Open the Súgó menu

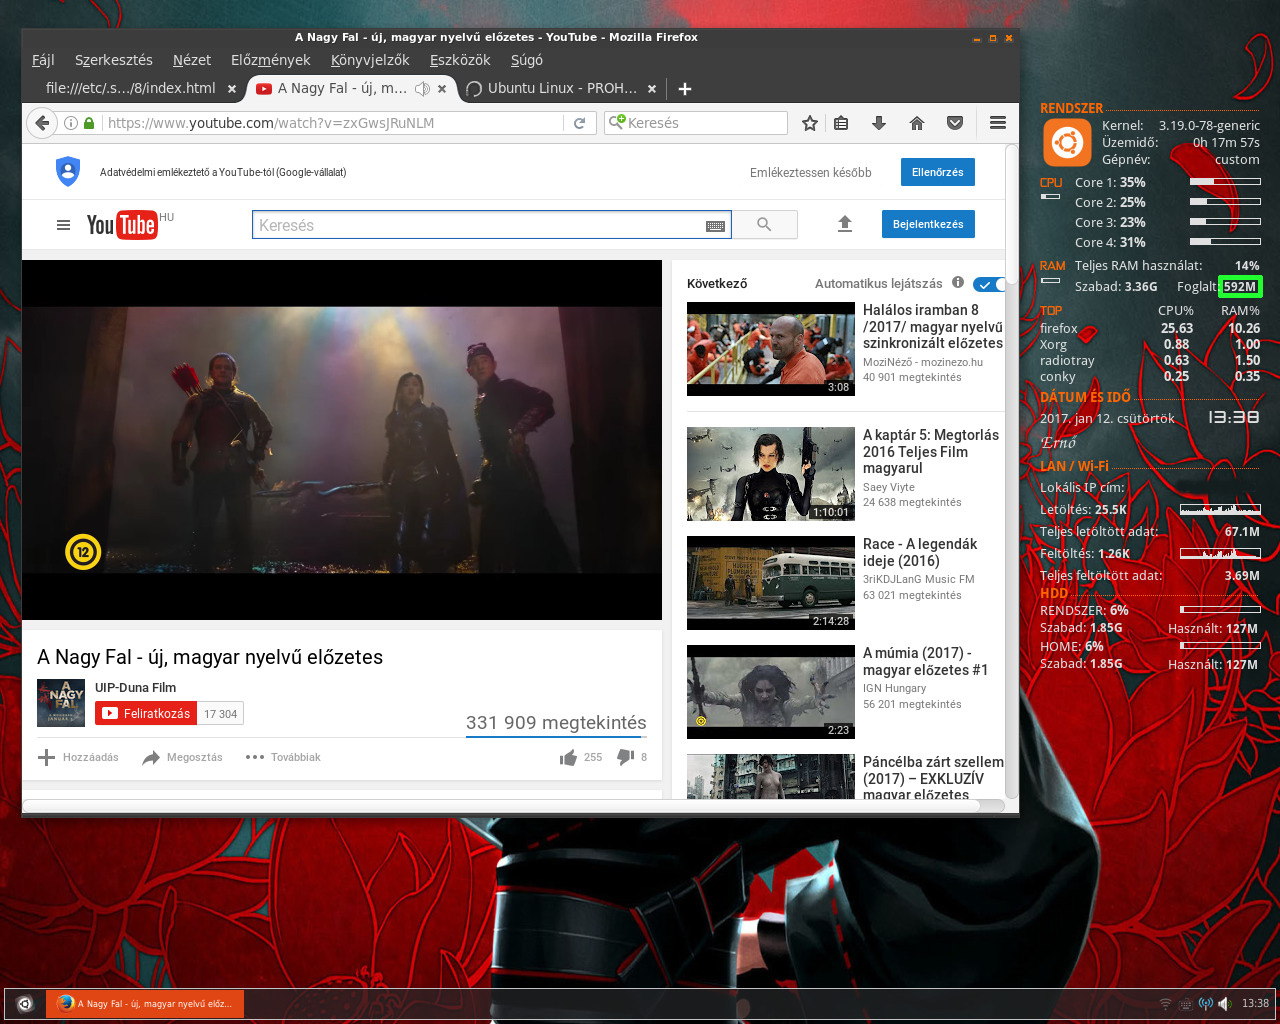527,60
